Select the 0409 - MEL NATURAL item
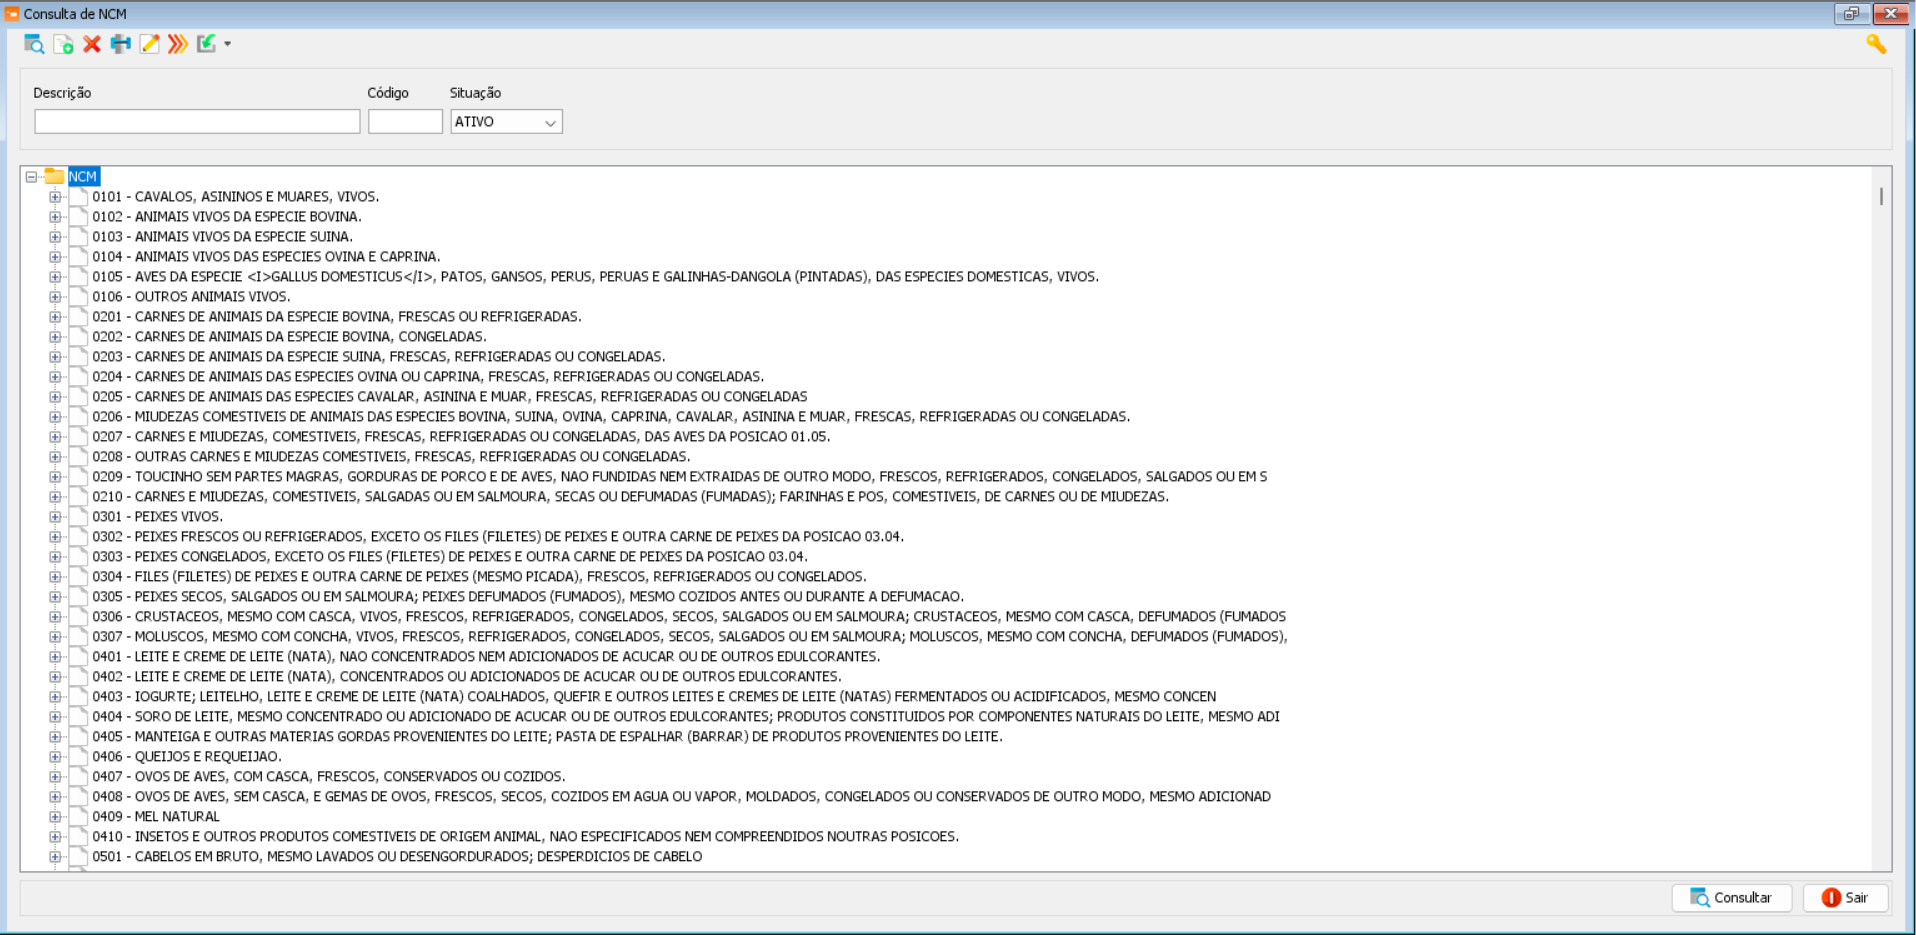Image resolution: width=1916 pixels, height=935 pixels. coord(156,817)
